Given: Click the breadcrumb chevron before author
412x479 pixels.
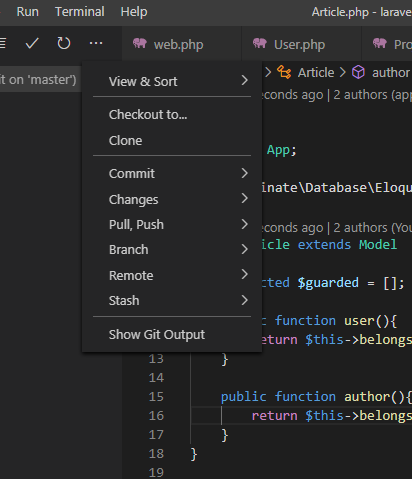Looking at the screenshot, I should point(343,72).
